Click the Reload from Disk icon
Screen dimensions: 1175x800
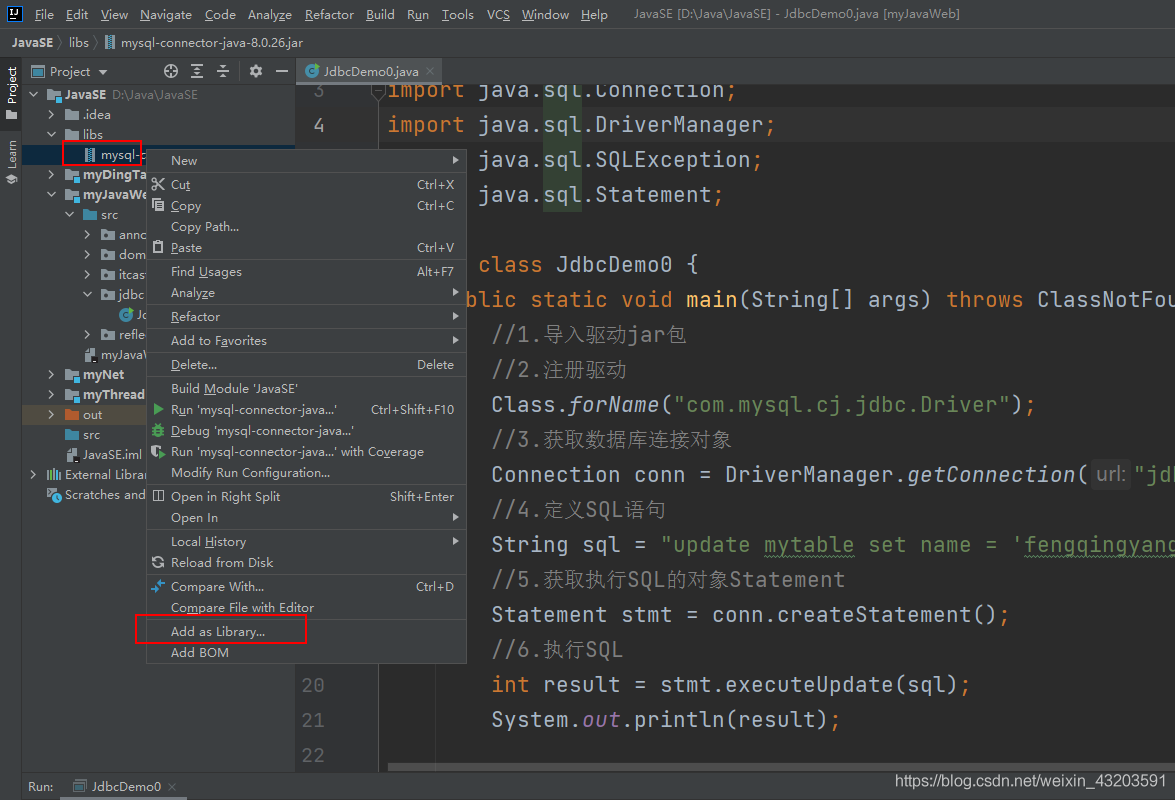tap(158, 563)
